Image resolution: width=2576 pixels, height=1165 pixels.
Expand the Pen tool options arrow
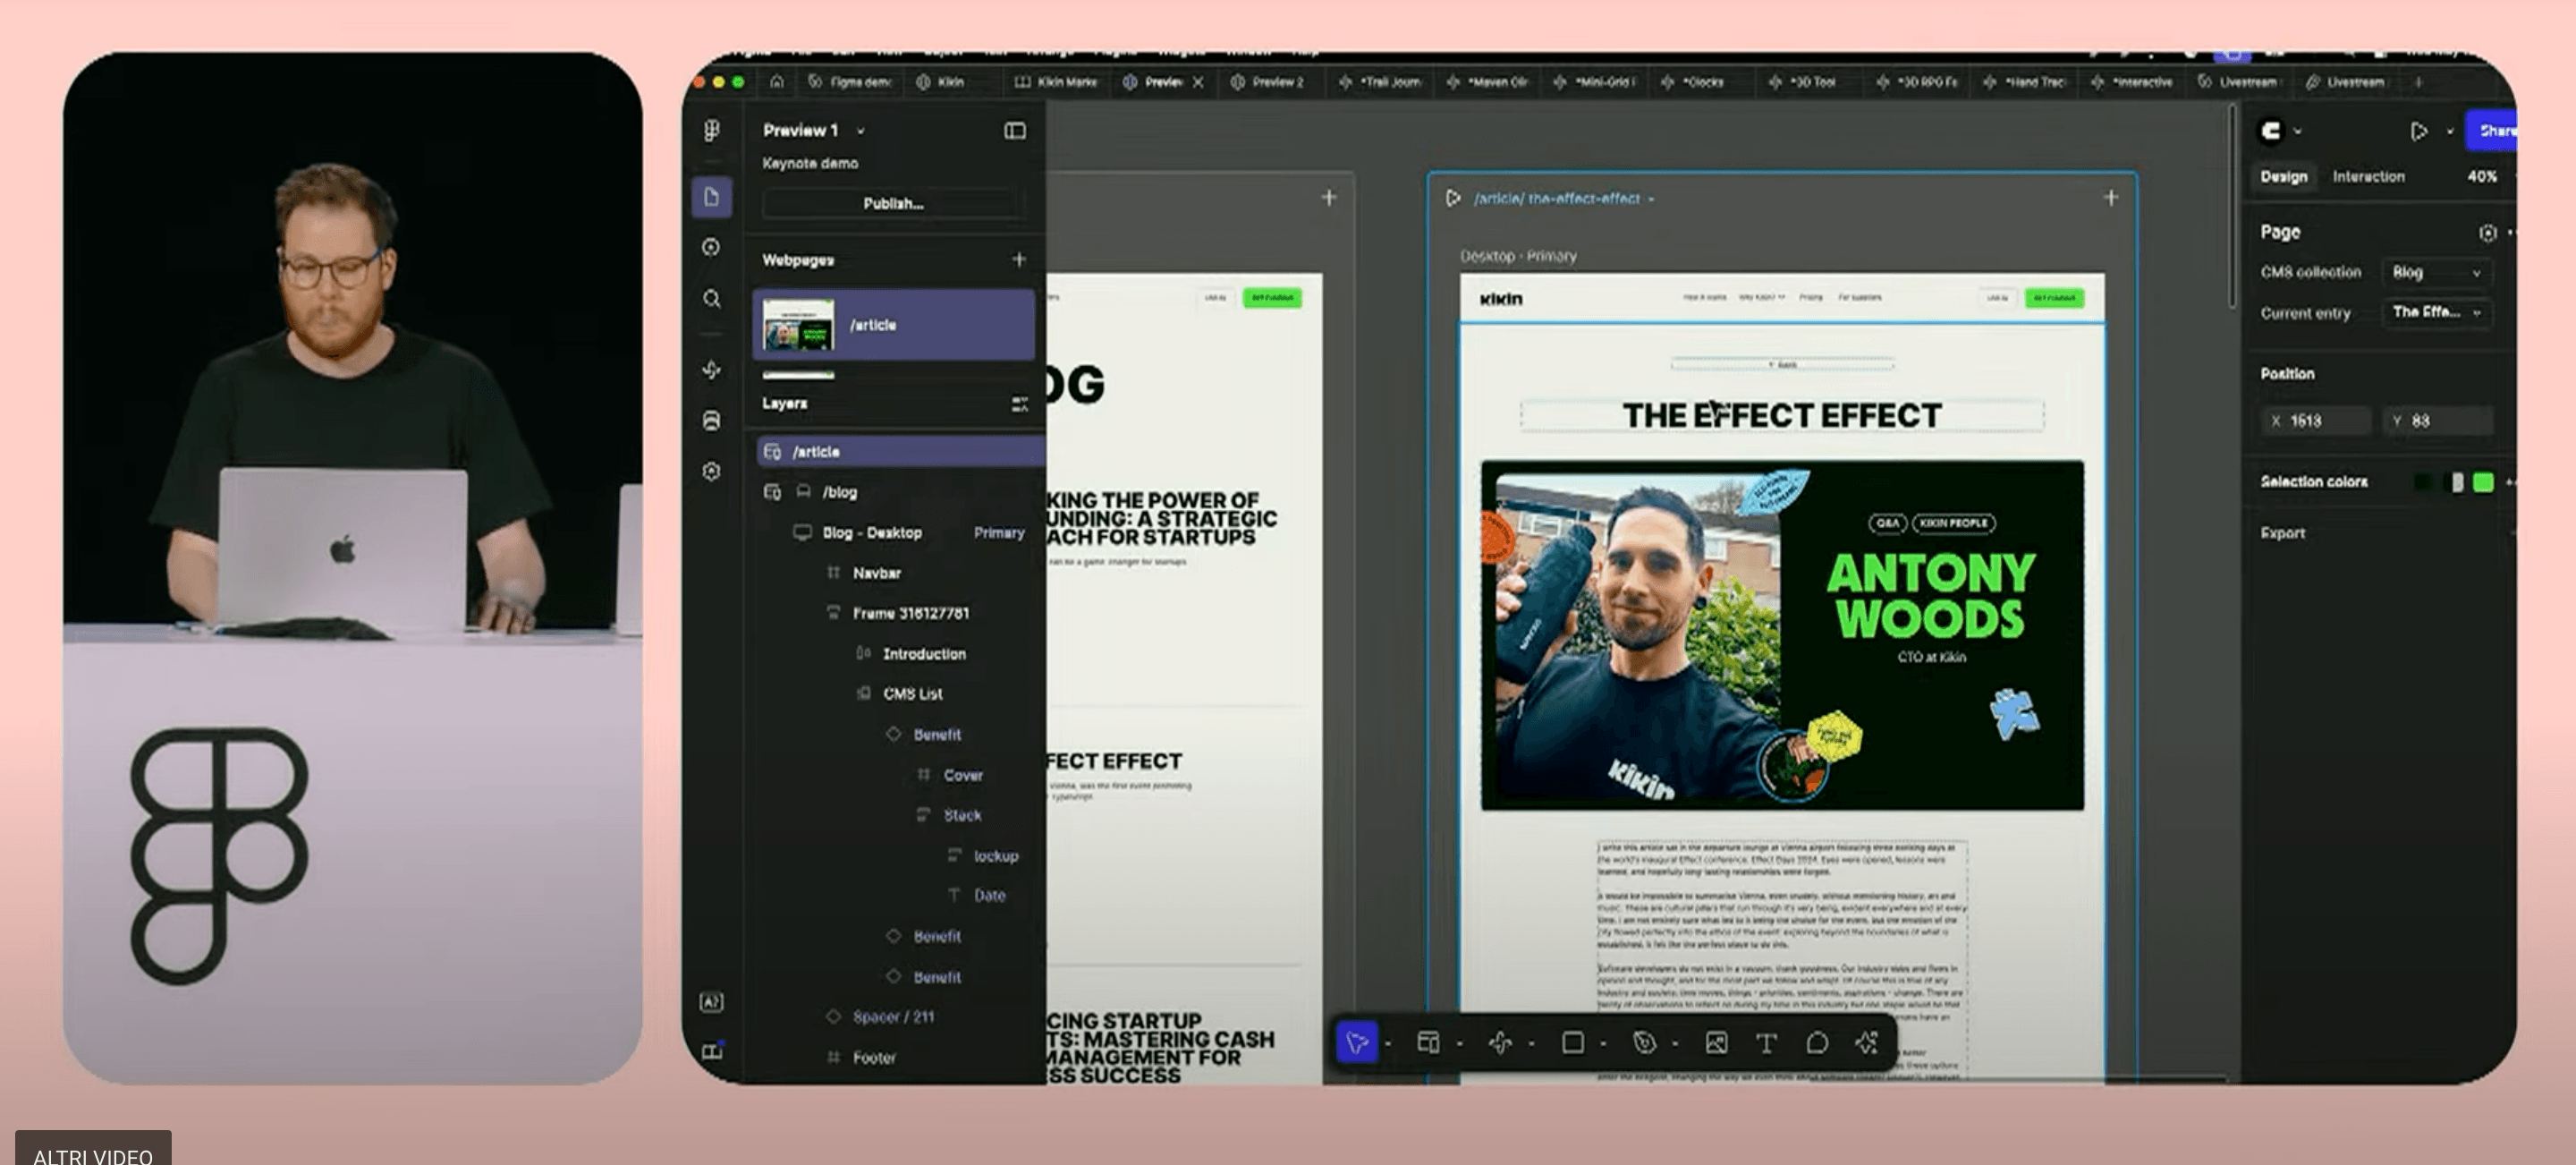click(x=1675, y=1045)
